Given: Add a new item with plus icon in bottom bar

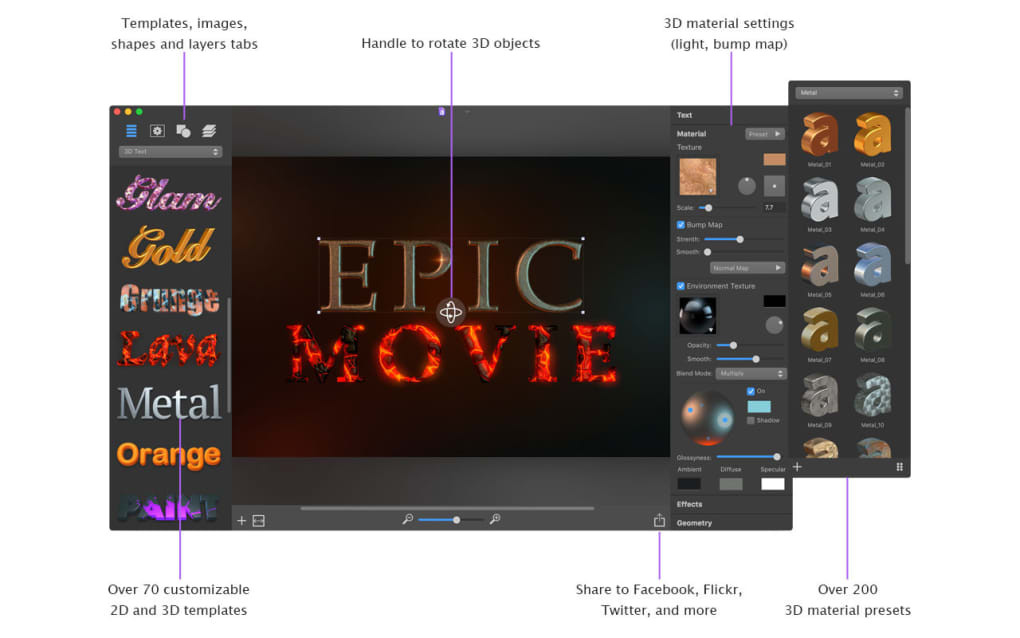Looking at the screenshot, I should (x=241, y=520).
